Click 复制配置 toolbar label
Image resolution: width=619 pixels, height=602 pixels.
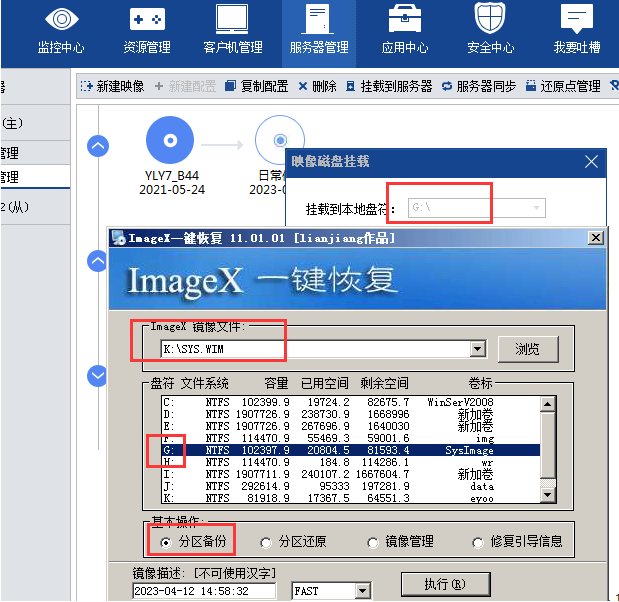[264, 86]
